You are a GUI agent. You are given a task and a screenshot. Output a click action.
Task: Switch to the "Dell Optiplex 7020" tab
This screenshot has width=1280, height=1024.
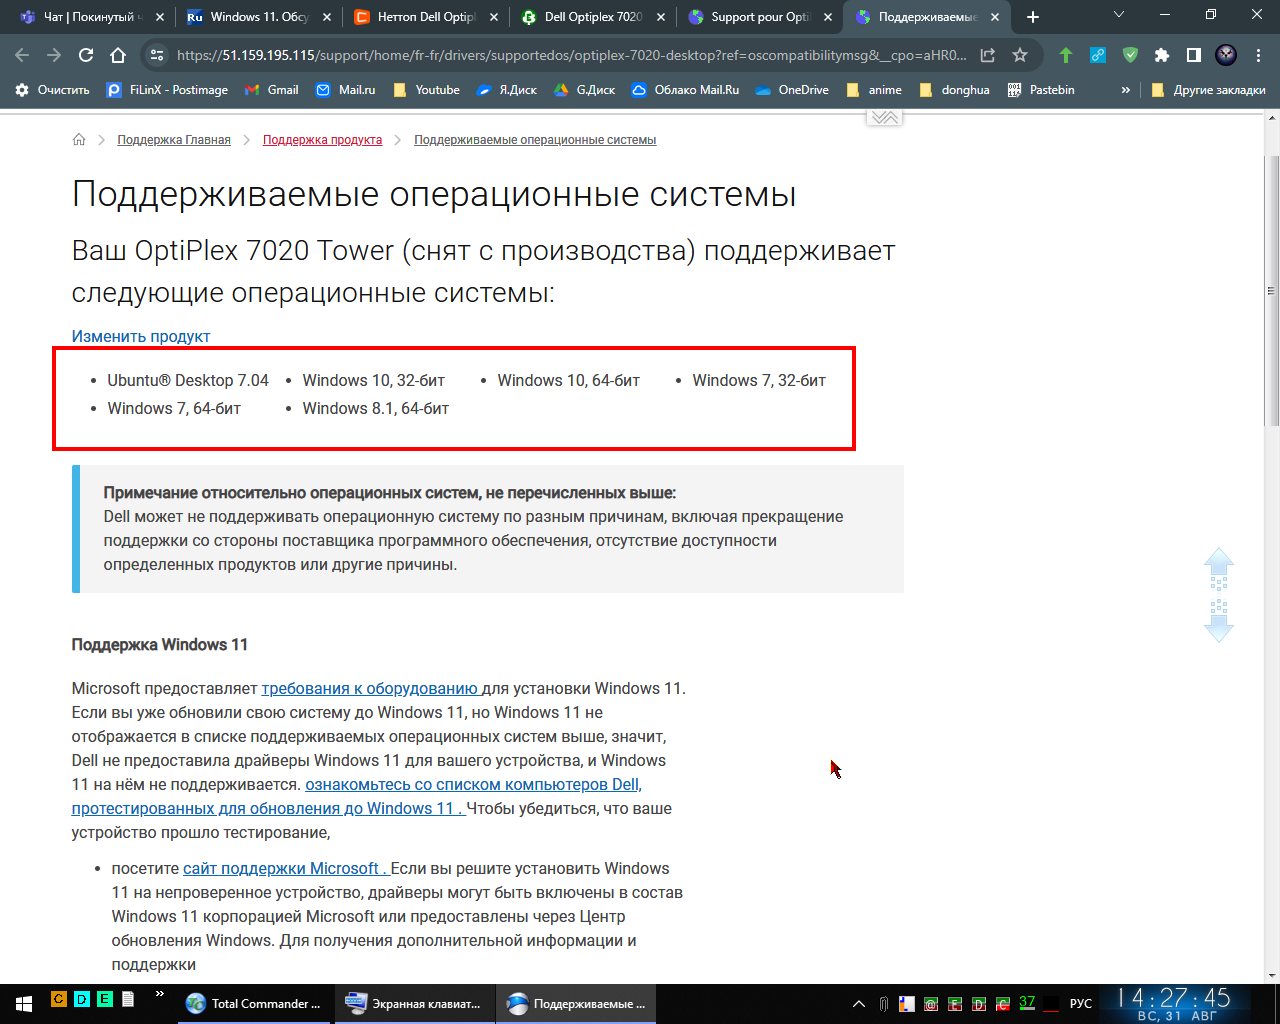592,17
